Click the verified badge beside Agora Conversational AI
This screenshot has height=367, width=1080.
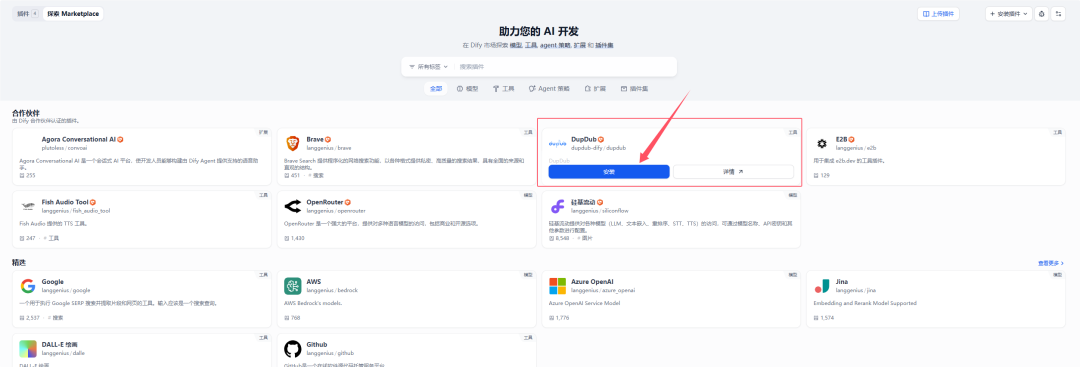click(120, 139)
